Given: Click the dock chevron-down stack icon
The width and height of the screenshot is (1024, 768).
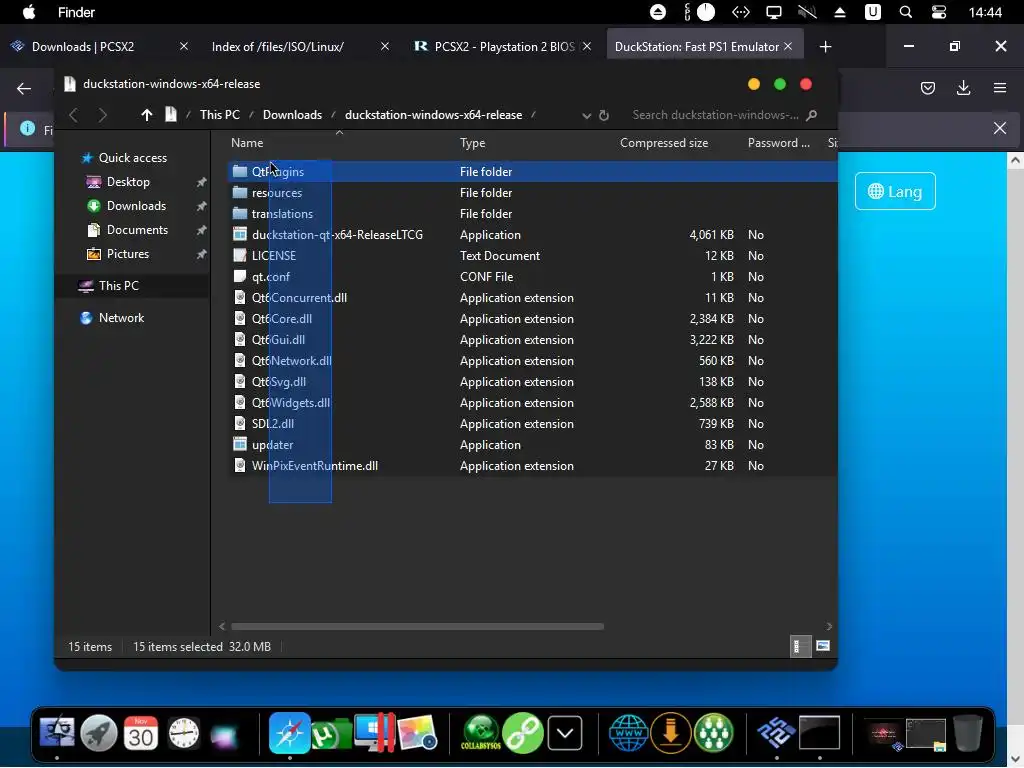Looking at the screenshot, I should point(565,733).
